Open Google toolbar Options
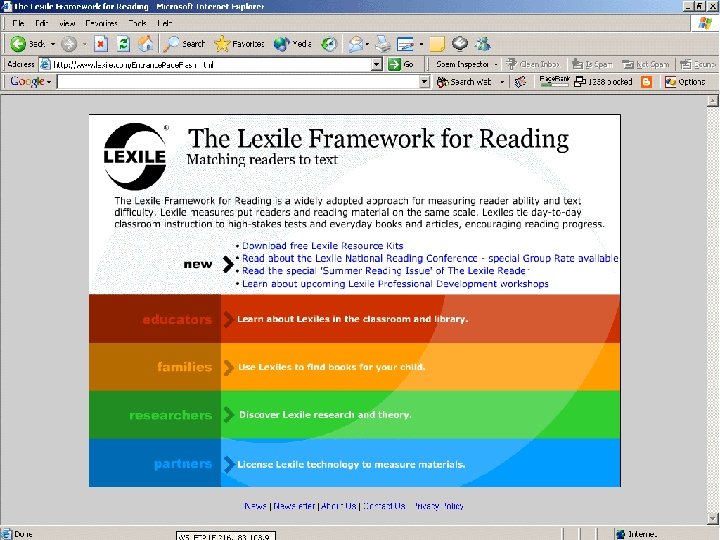 click(685, 82)
